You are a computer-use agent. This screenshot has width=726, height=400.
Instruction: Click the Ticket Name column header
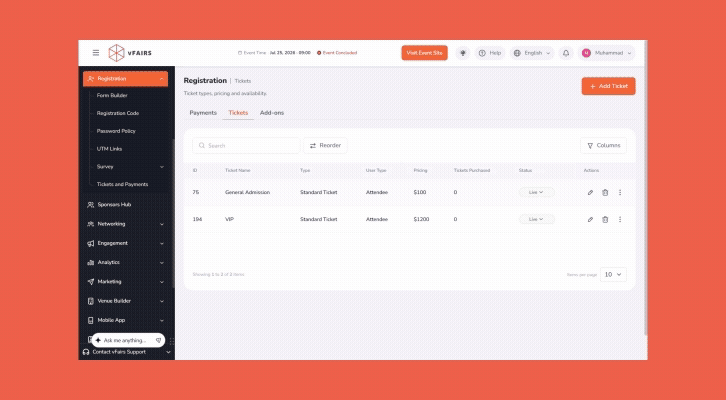click(238, 170)
